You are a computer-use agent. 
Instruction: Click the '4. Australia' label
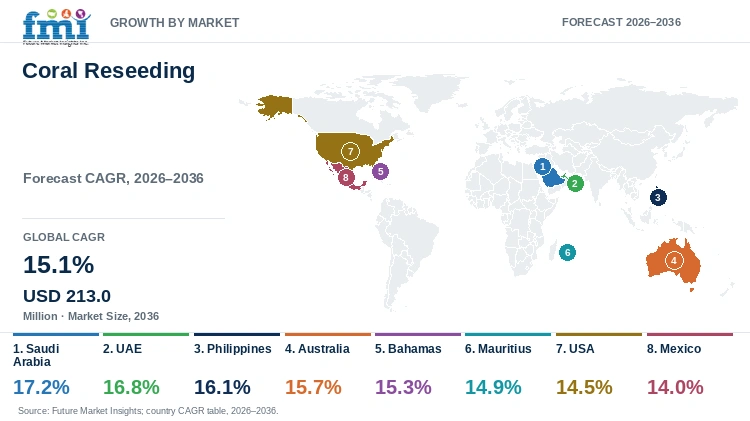click(x=317, y=349)
